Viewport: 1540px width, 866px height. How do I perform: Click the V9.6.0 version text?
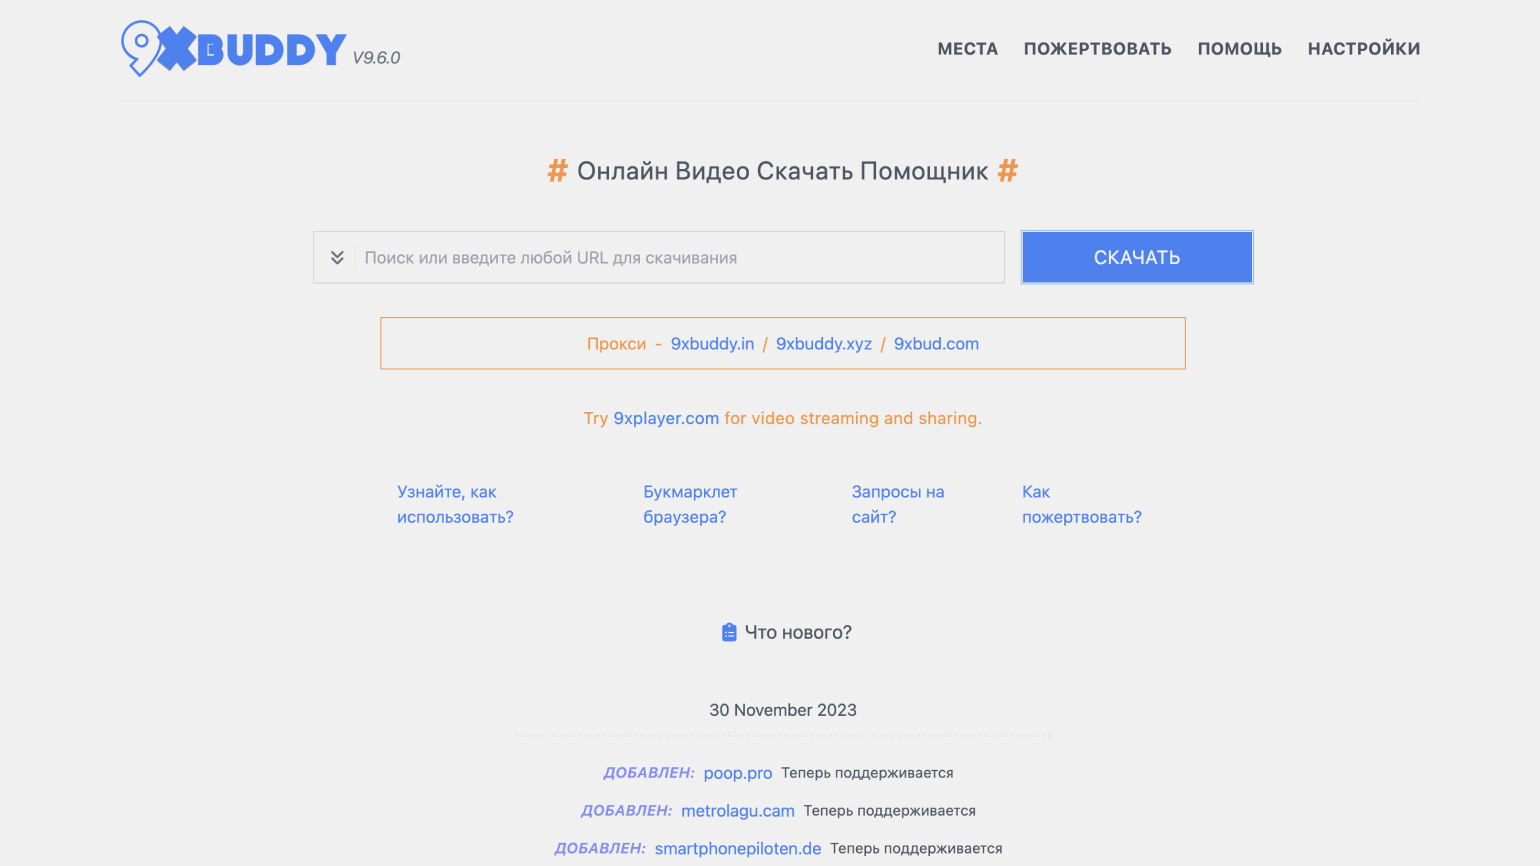click(x=376, y=58)
